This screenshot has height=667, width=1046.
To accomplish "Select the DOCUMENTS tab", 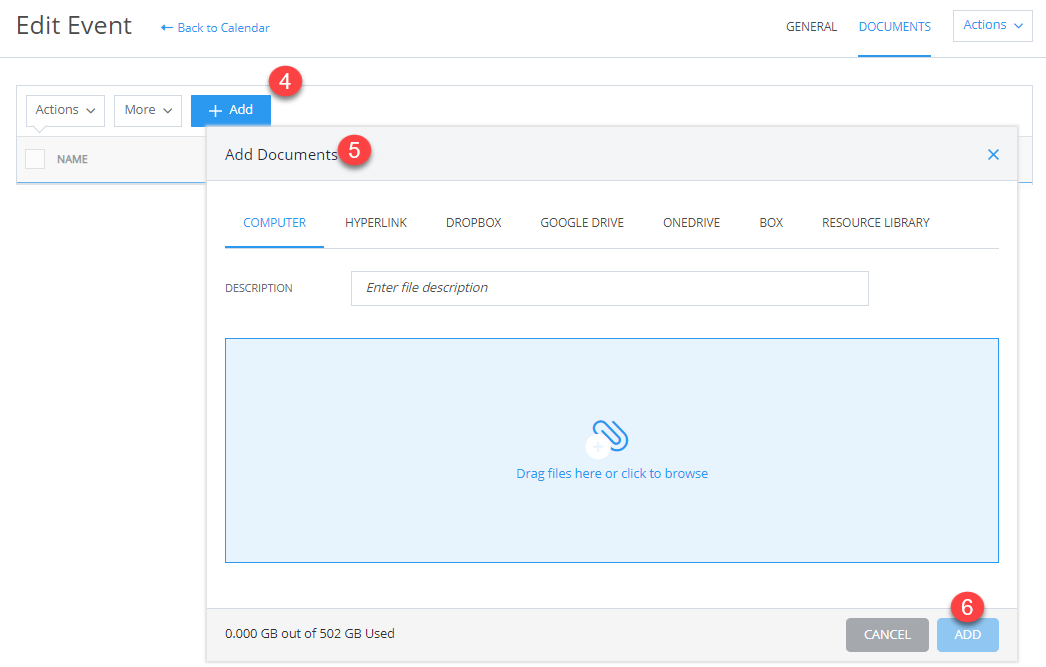I will (895, 27).
